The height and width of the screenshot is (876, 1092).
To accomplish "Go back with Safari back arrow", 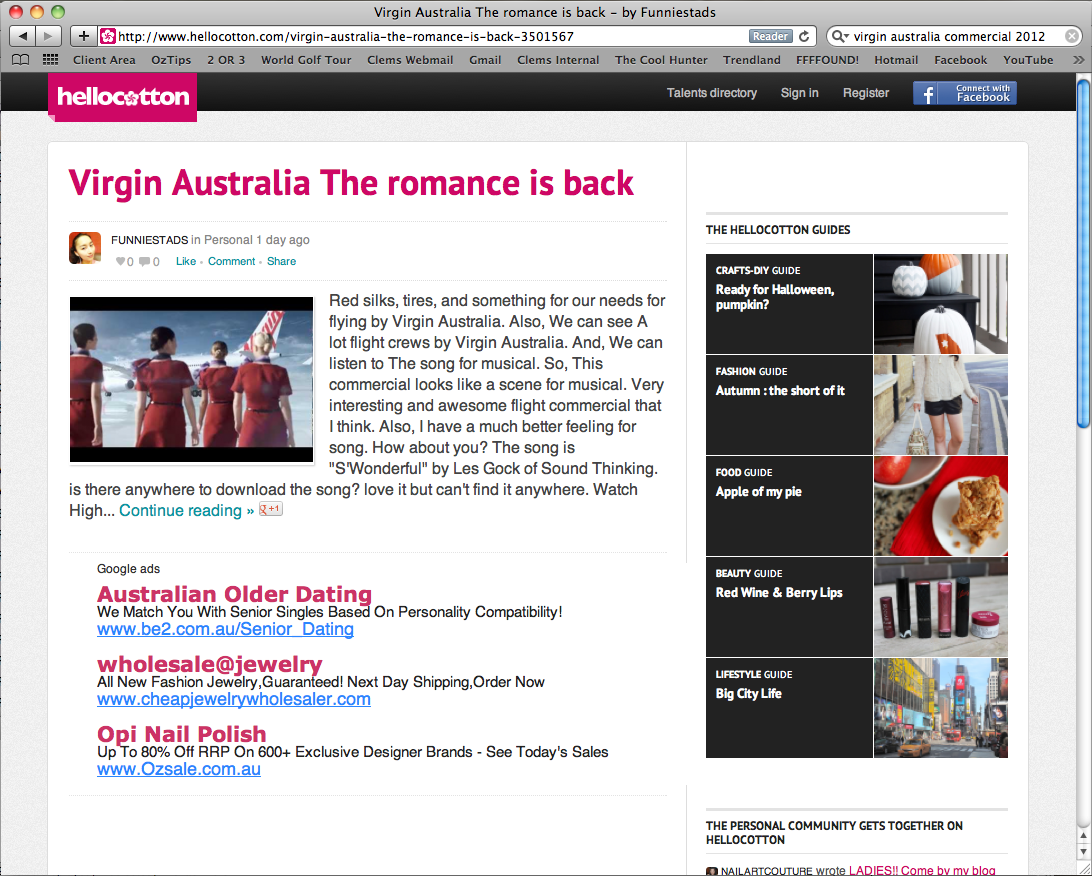I will [22, 36].
